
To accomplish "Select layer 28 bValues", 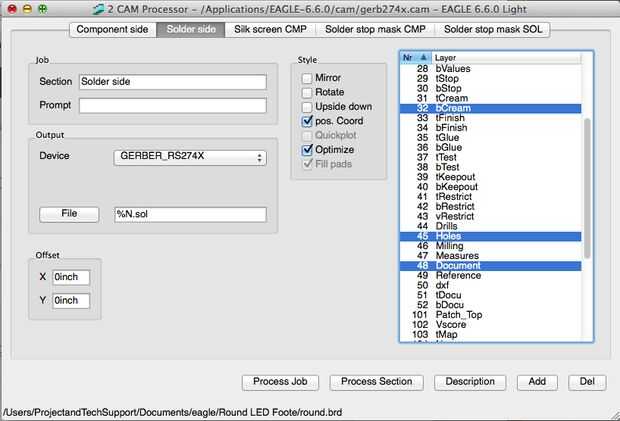I will [x=491, y=69].
